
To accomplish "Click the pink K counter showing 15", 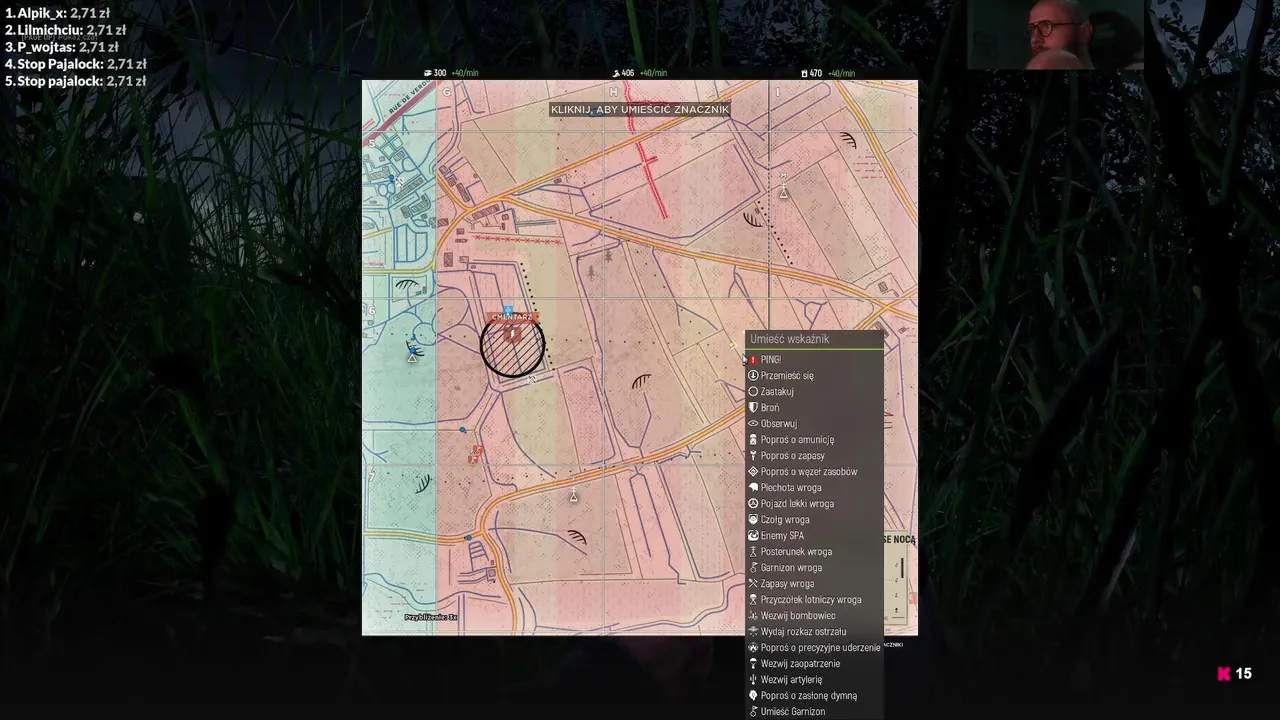I will tap(1234, 674).
